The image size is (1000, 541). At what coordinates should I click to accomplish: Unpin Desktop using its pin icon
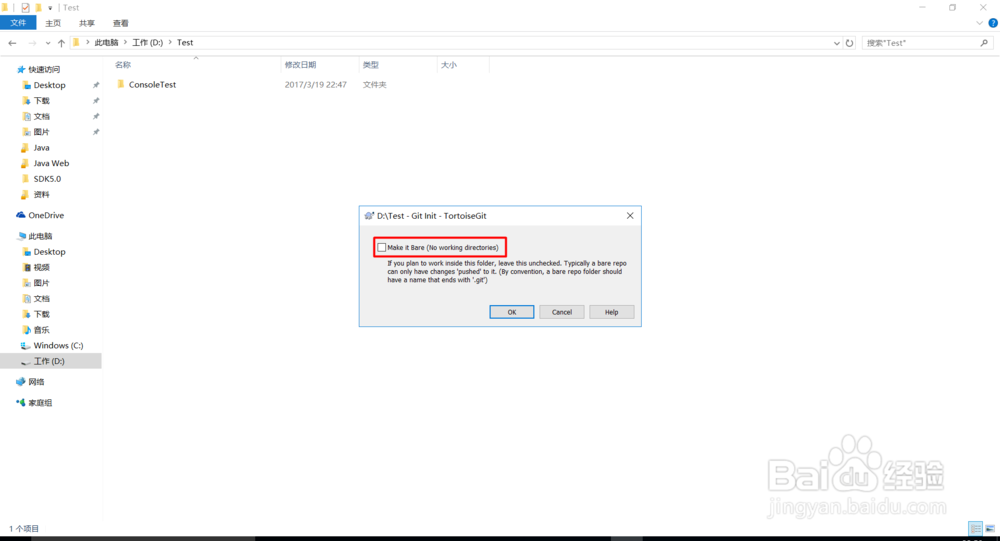(x=96, y=85)
